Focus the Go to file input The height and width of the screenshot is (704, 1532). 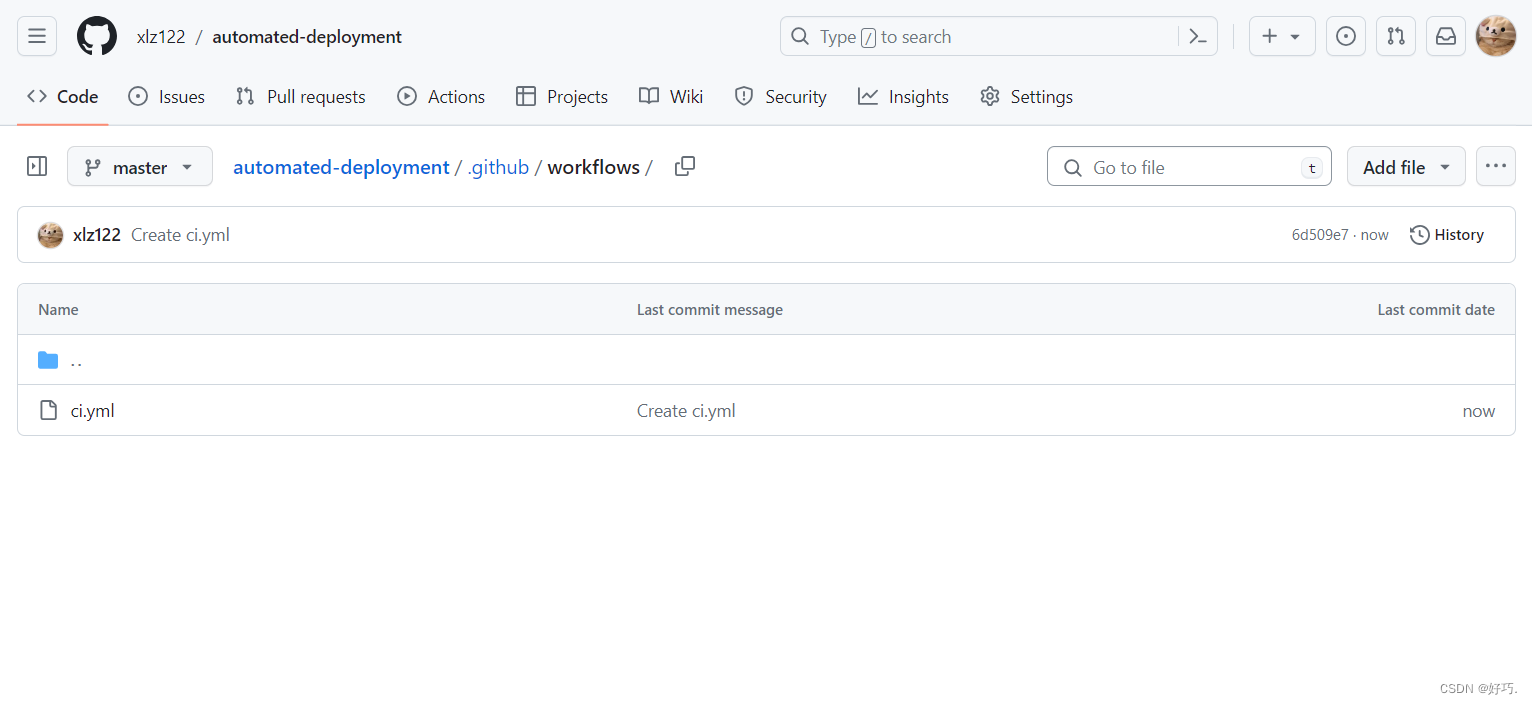(1189, 166)
